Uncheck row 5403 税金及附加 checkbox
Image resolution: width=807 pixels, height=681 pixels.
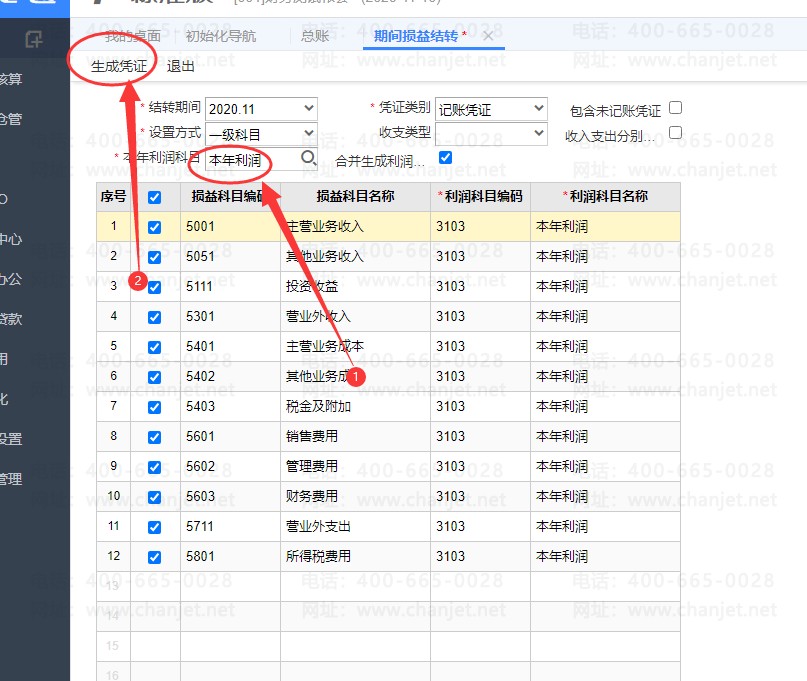click(154, 407)
